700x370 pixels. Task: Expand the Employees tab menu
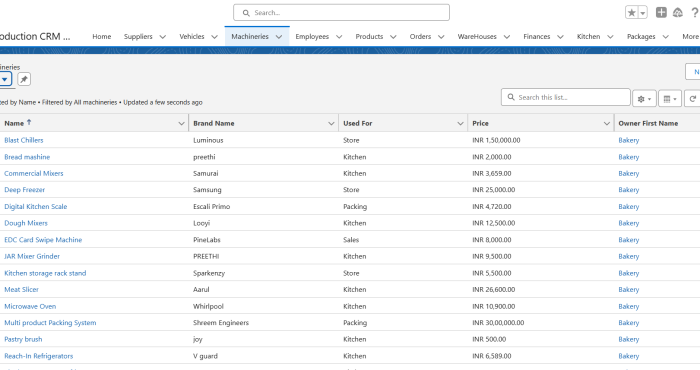pos(339,37)
